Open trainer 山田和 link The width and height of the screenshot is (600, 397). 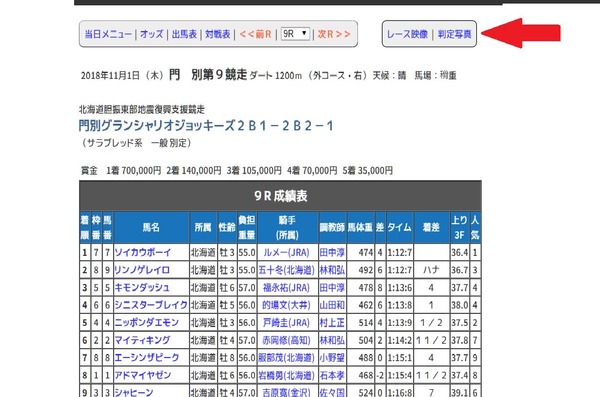[332, 305]
